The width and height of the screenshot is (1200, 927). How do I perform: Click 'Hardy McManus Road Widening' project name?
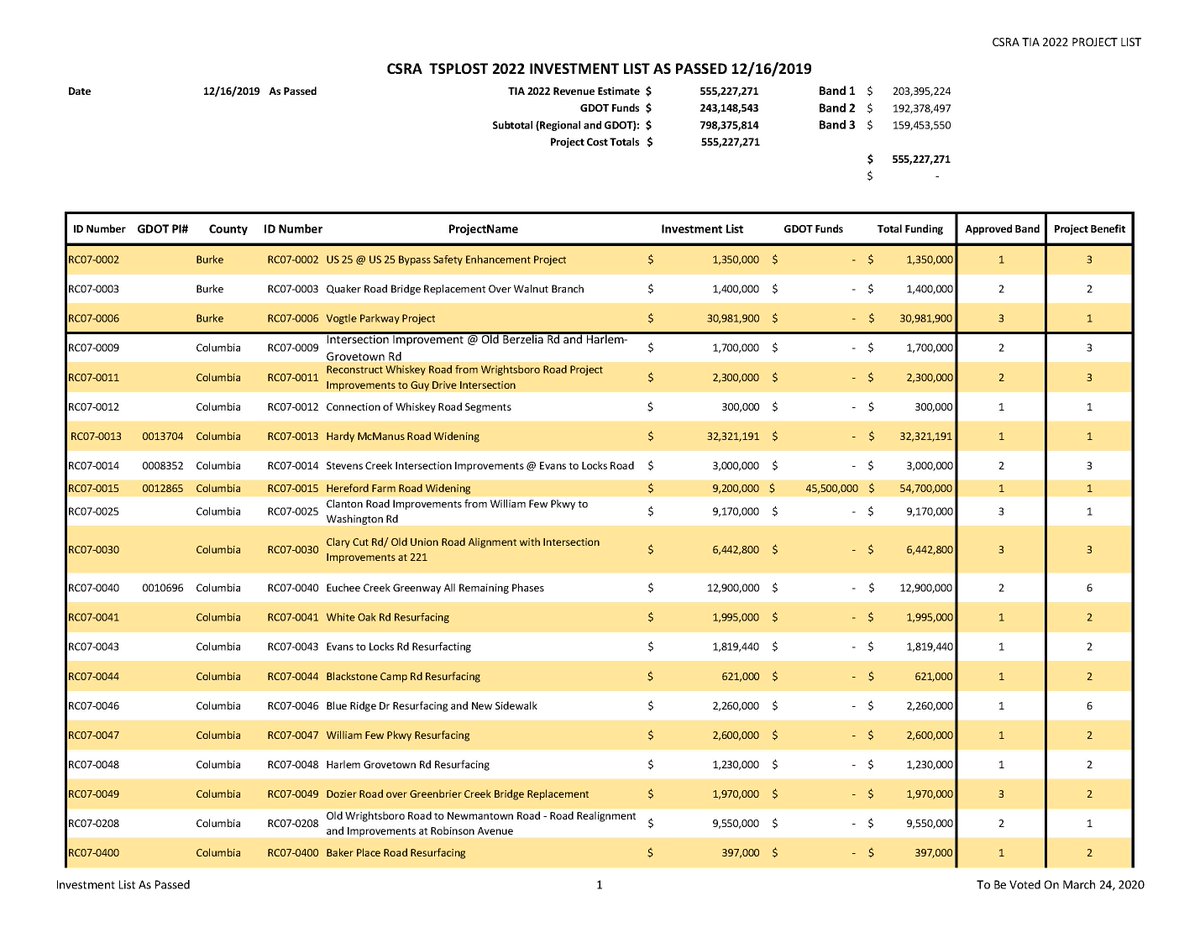point(402,436)
